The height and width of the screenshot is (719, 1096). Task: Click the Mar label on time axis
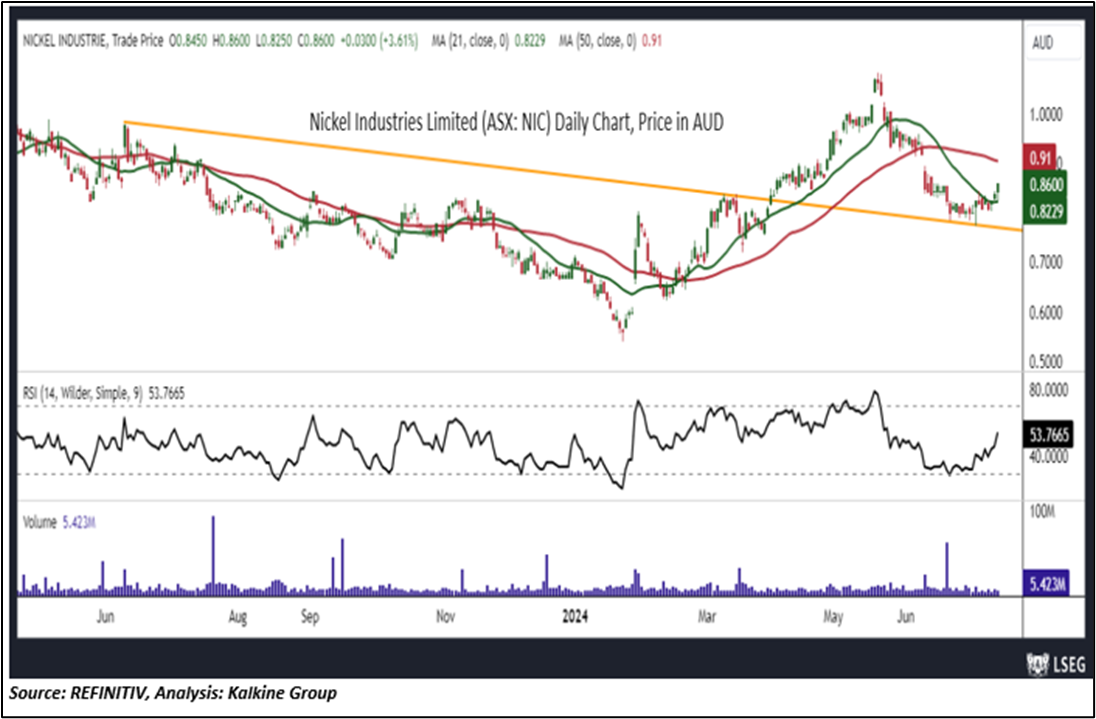click(708, 617)
